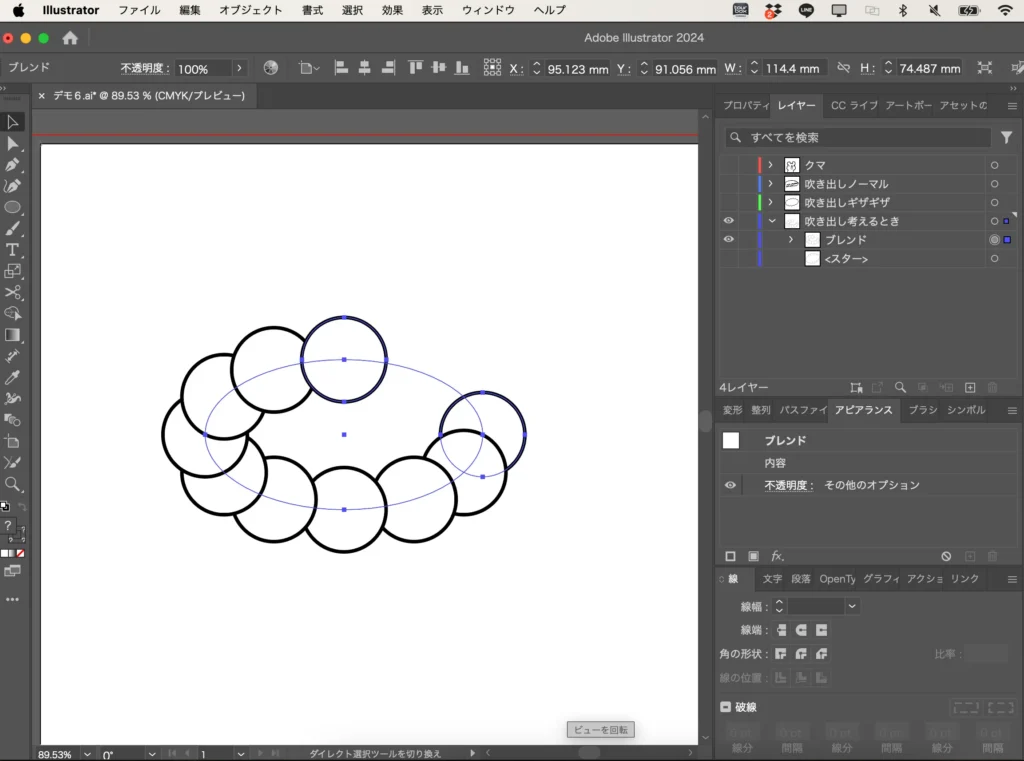1024x761 pixels.
Task: Click the white ブレンド appearance swatch
Action: (x=731, y=440)
